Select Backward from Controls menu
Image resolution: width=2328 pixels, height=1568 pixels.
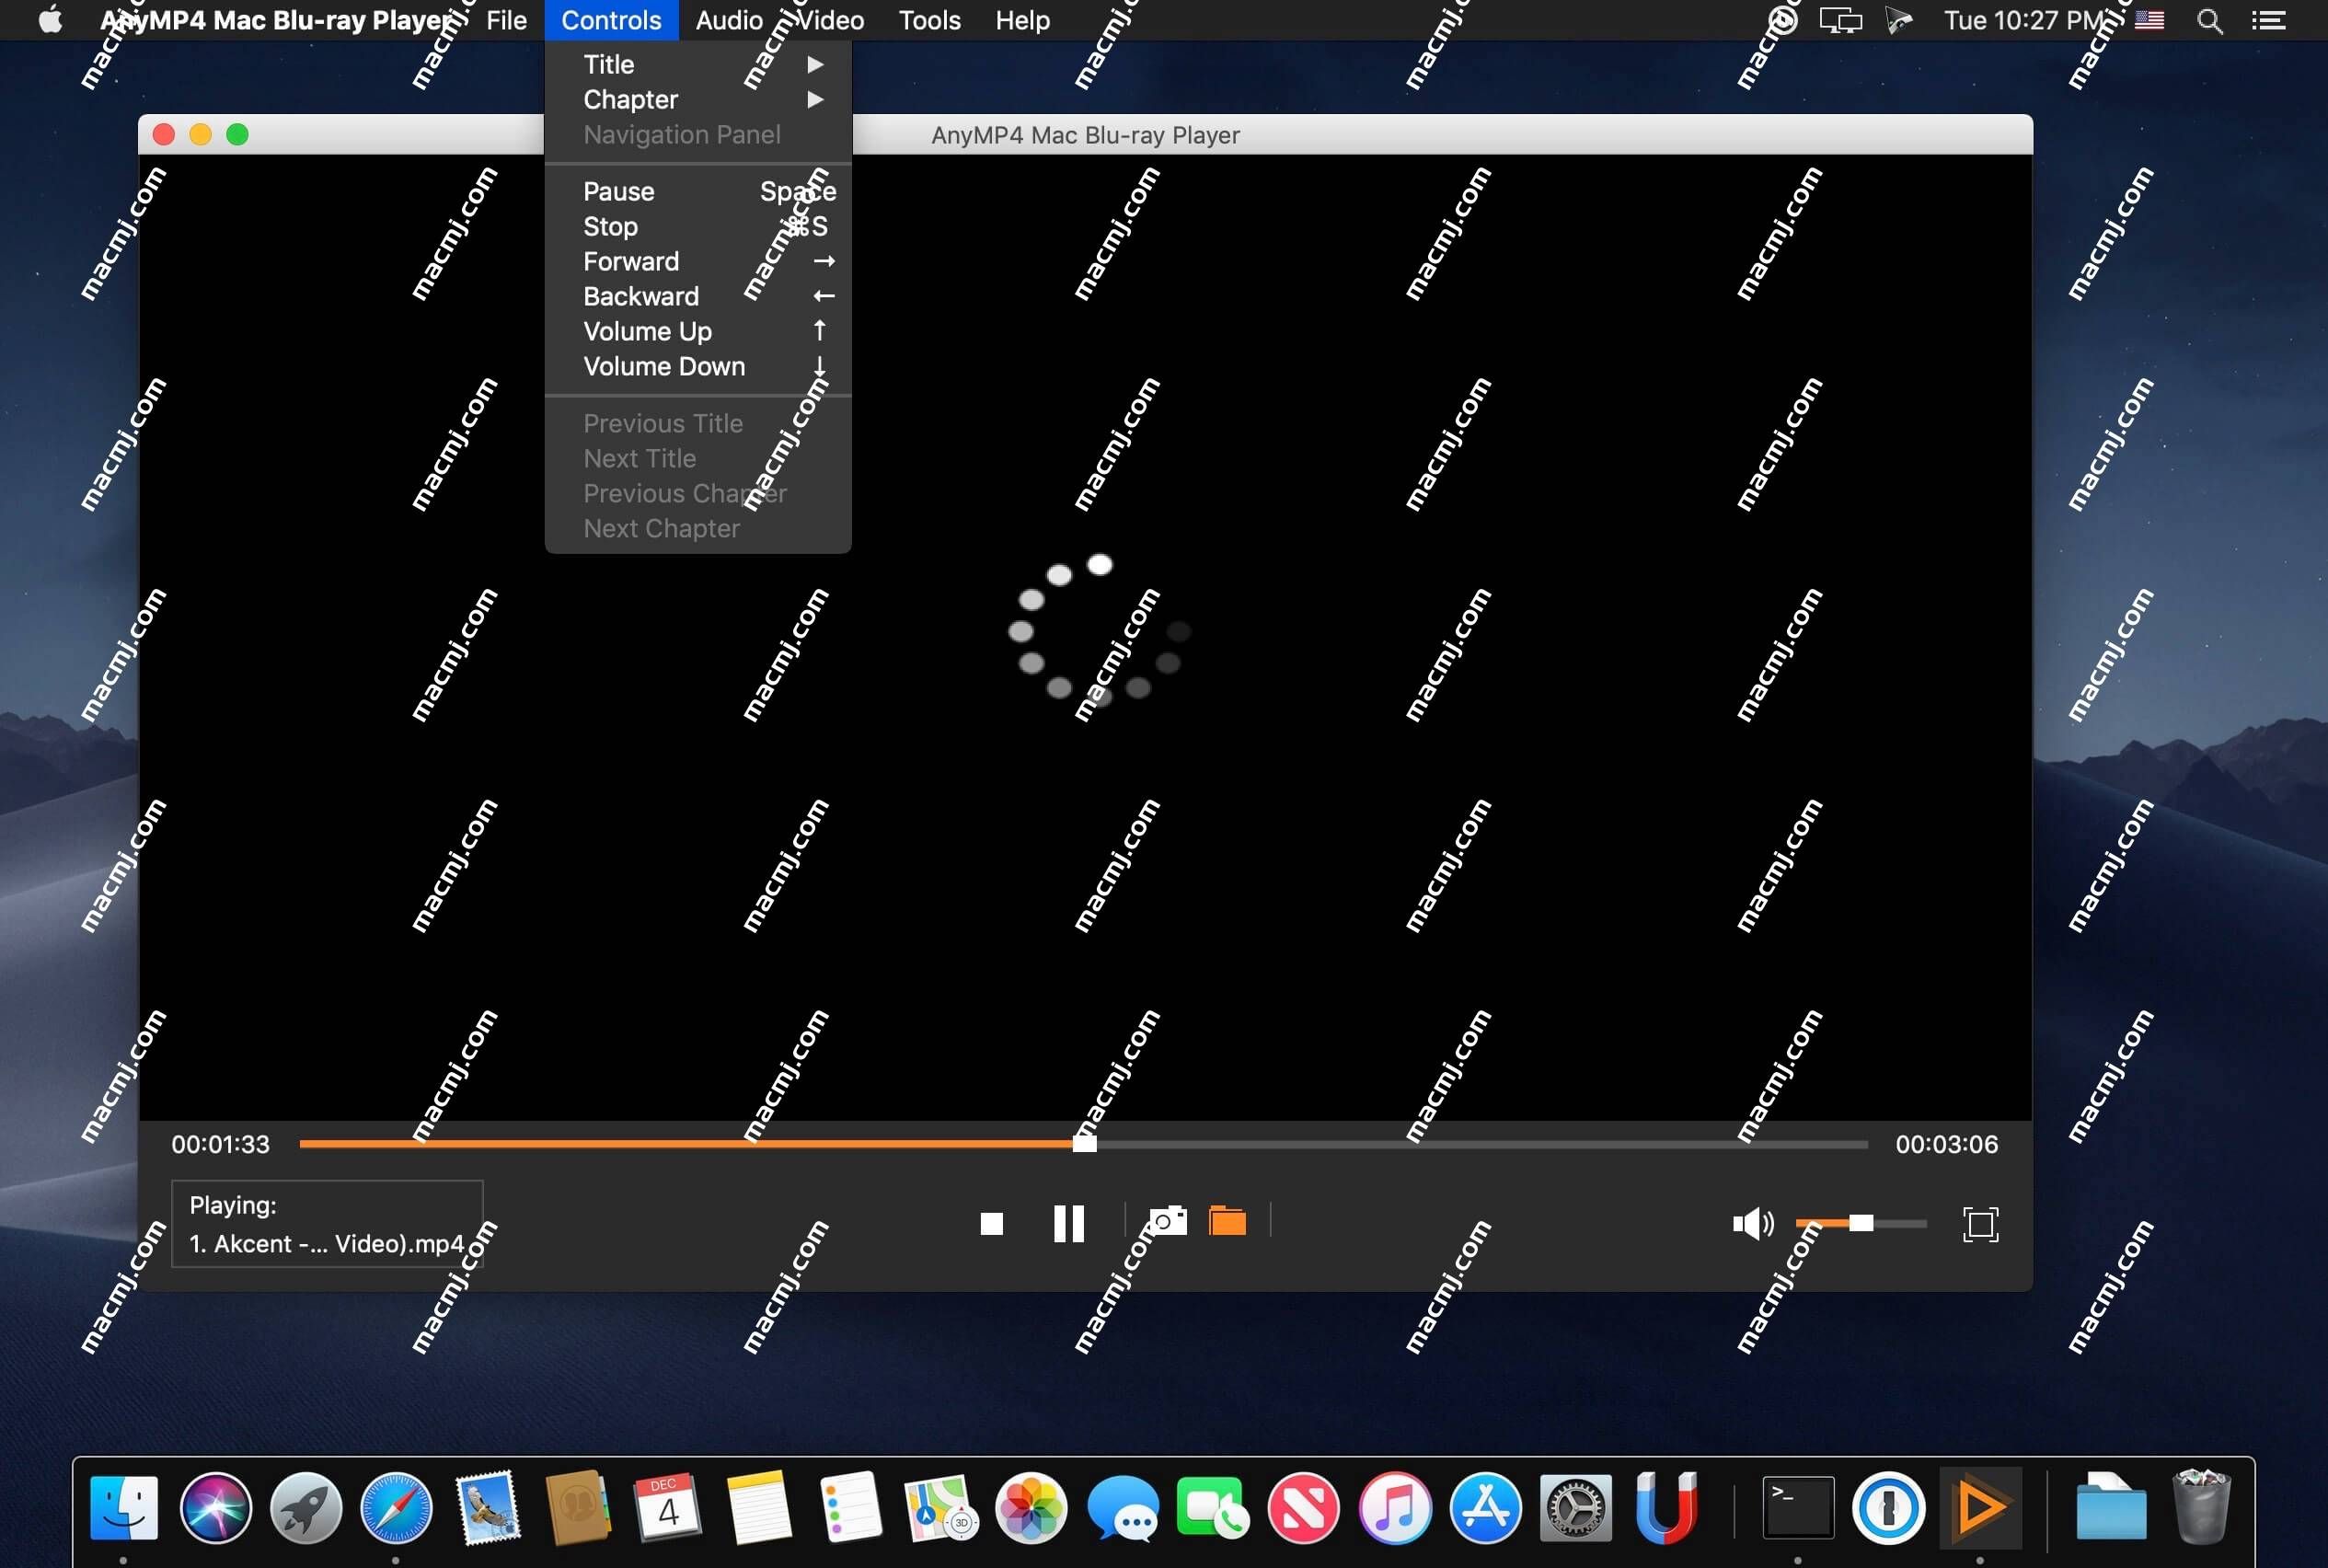[642, 295]
